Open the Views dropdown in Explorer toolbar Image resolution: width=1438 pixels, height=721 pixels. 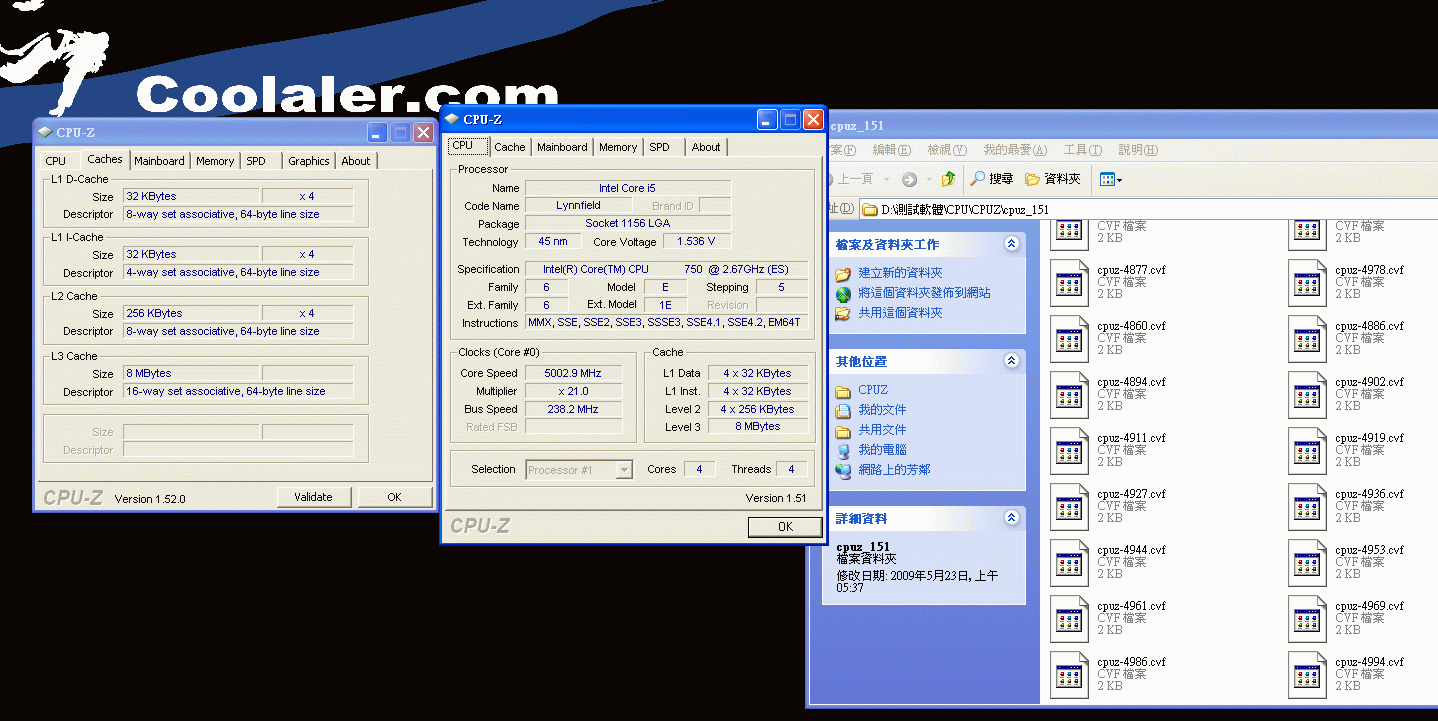(1111, 179)
